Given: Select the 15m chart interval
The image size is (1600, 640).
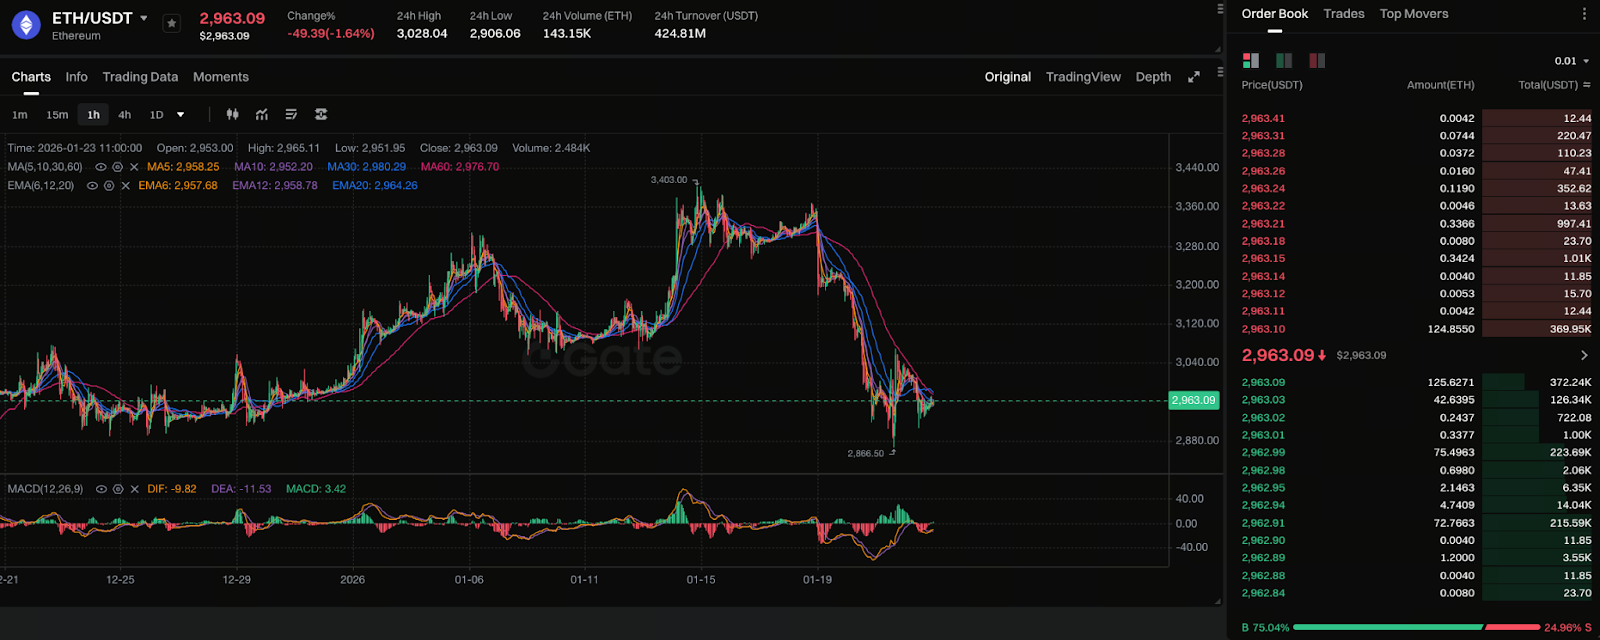Looking at the screenshot, I should pyautogui.click(x=57, y=115).
